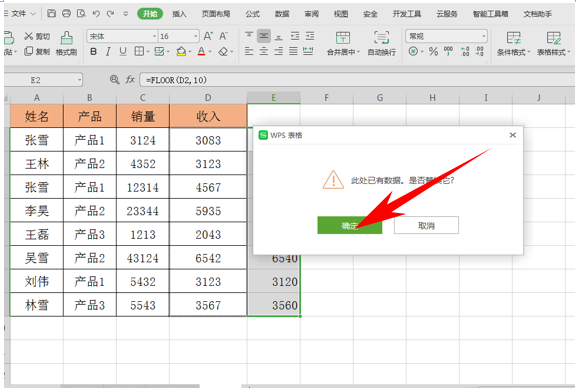The image size is (576, 388).
Task: Switch to the 视图 tab
Action: (341, 14)
